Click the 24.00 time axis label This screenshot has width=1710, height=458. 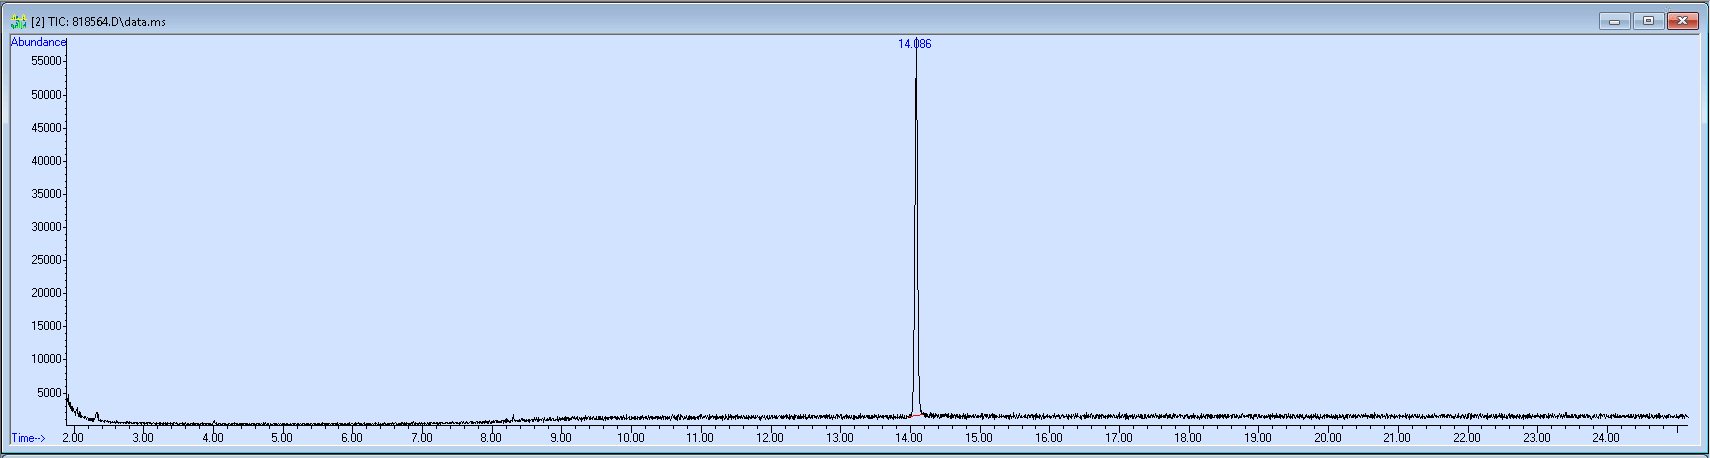click(1606, 438)
